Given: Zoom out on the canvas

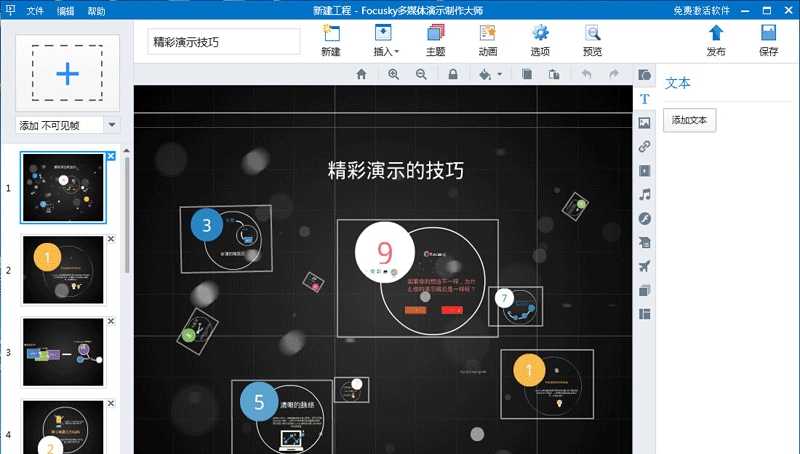Looking at the screenshot, I should [421, 74].
